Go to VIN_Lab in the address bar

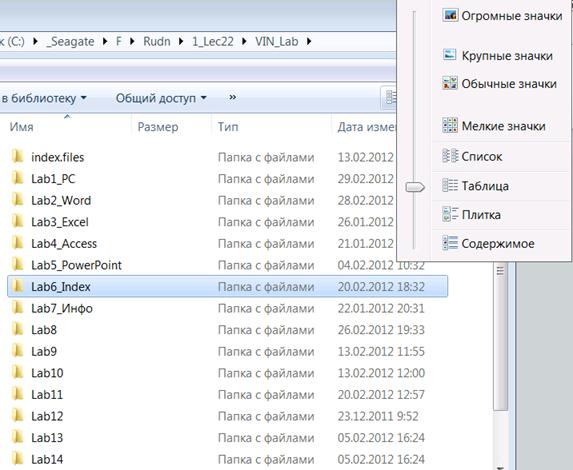point(277,41)
